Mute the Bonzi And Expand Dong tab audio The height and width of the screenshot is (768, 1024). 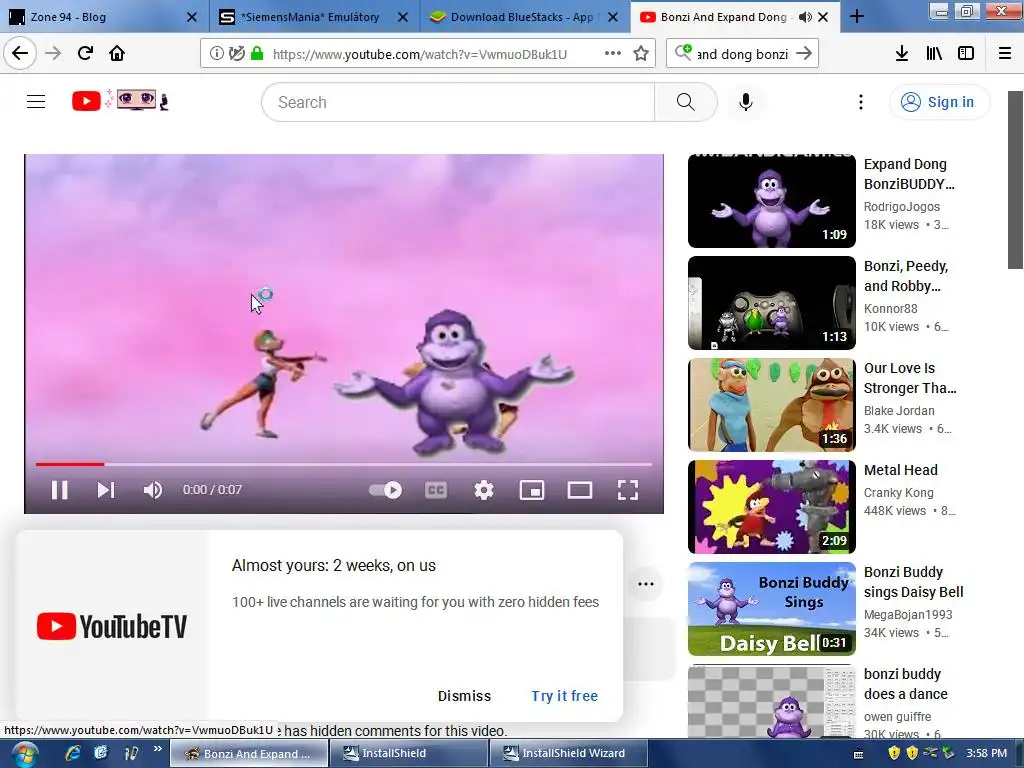click(x=805, y=17)
